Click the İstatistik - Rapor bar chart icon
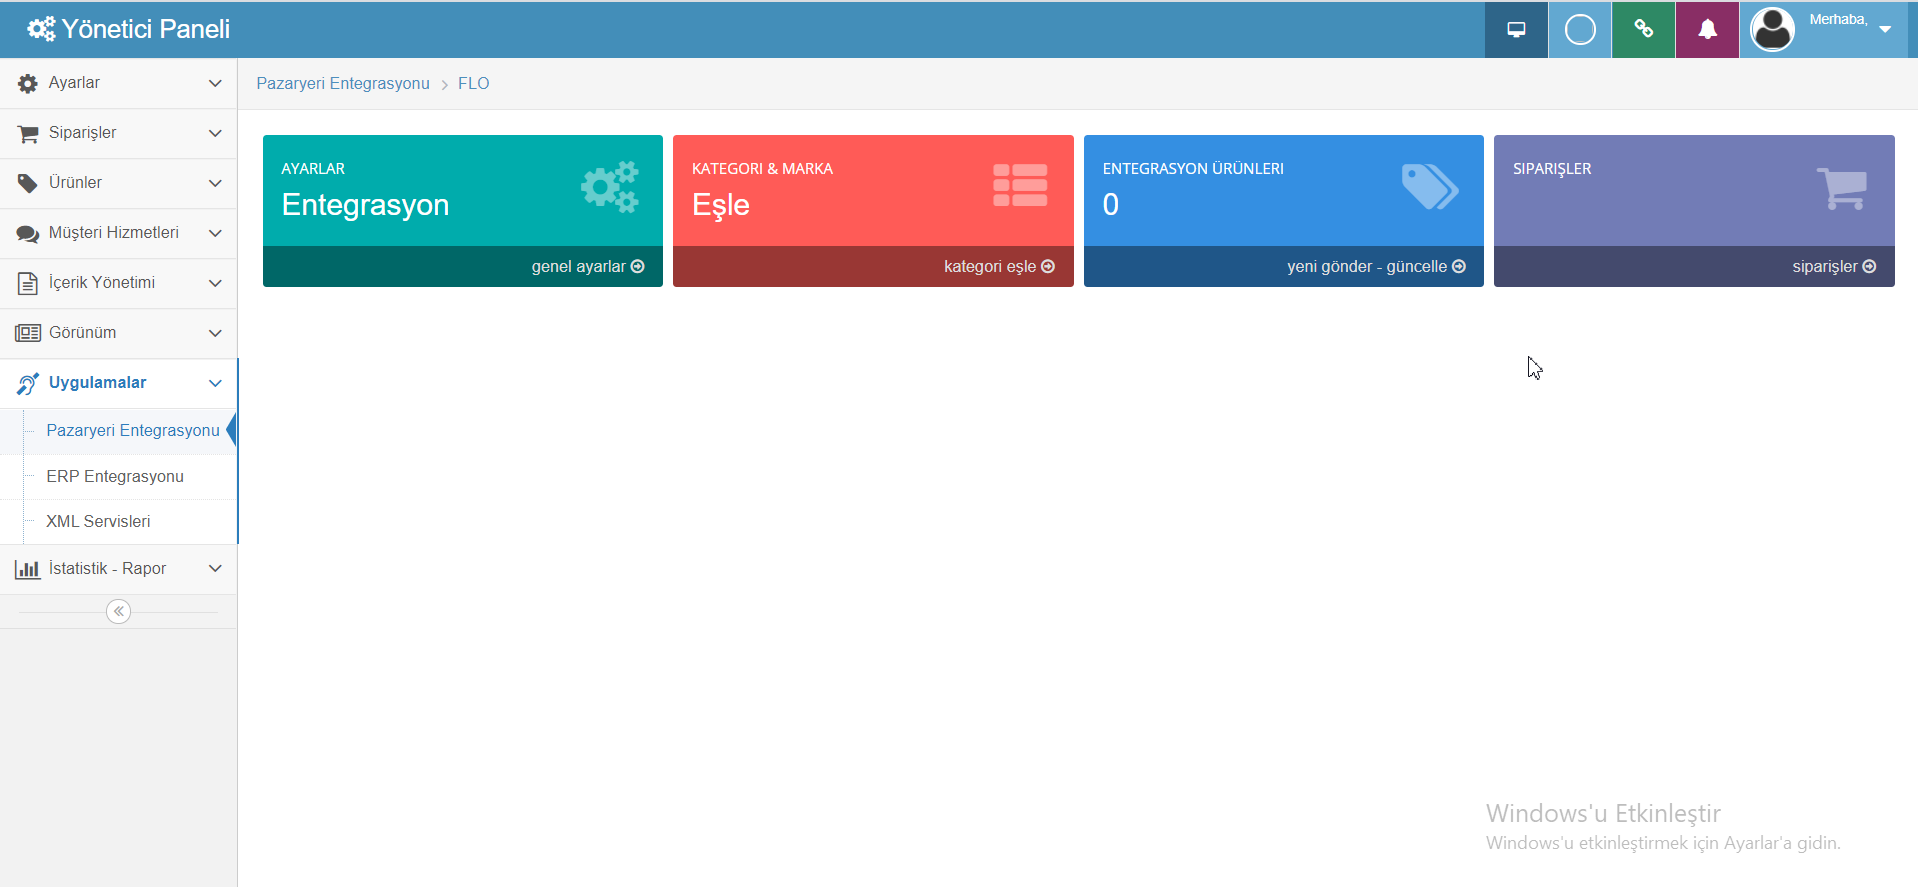1918x887 pixels. click(28, 569)
